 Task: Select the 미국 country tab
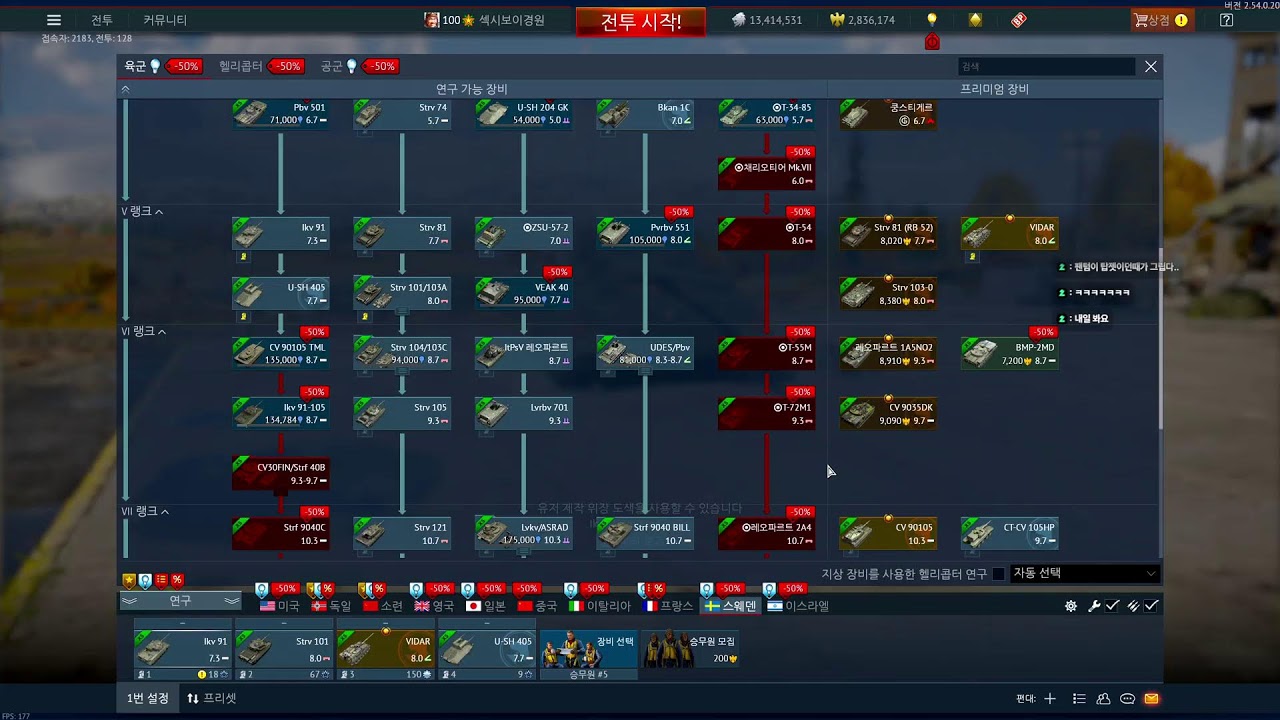click(280, 606)
